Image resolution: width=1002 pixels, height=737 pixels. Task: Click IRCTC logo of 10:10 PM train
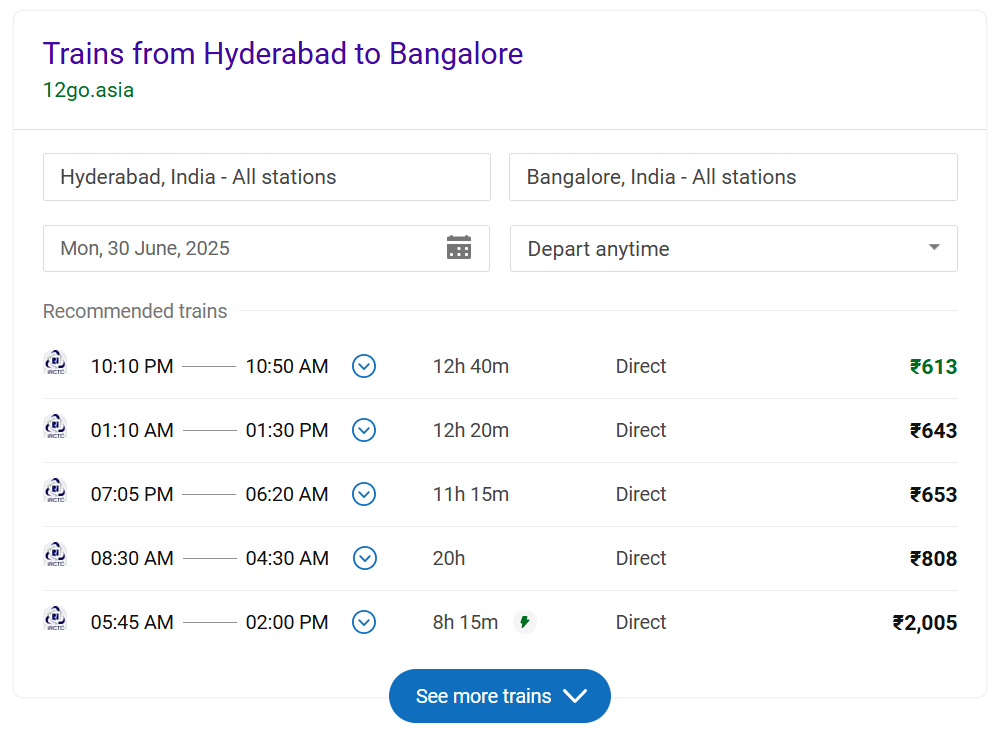coord(56,362)
